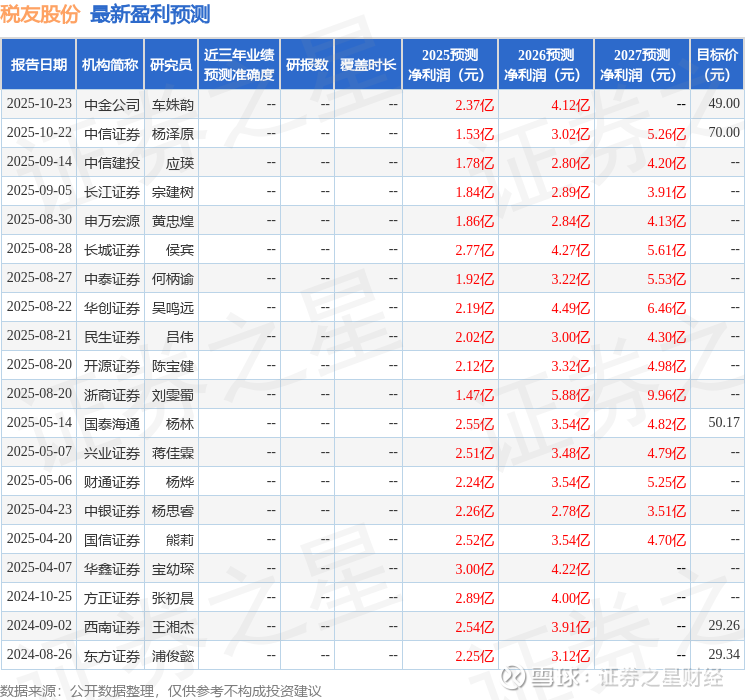
Task: Click the target price 70.00
Action: tap(724, 133)
